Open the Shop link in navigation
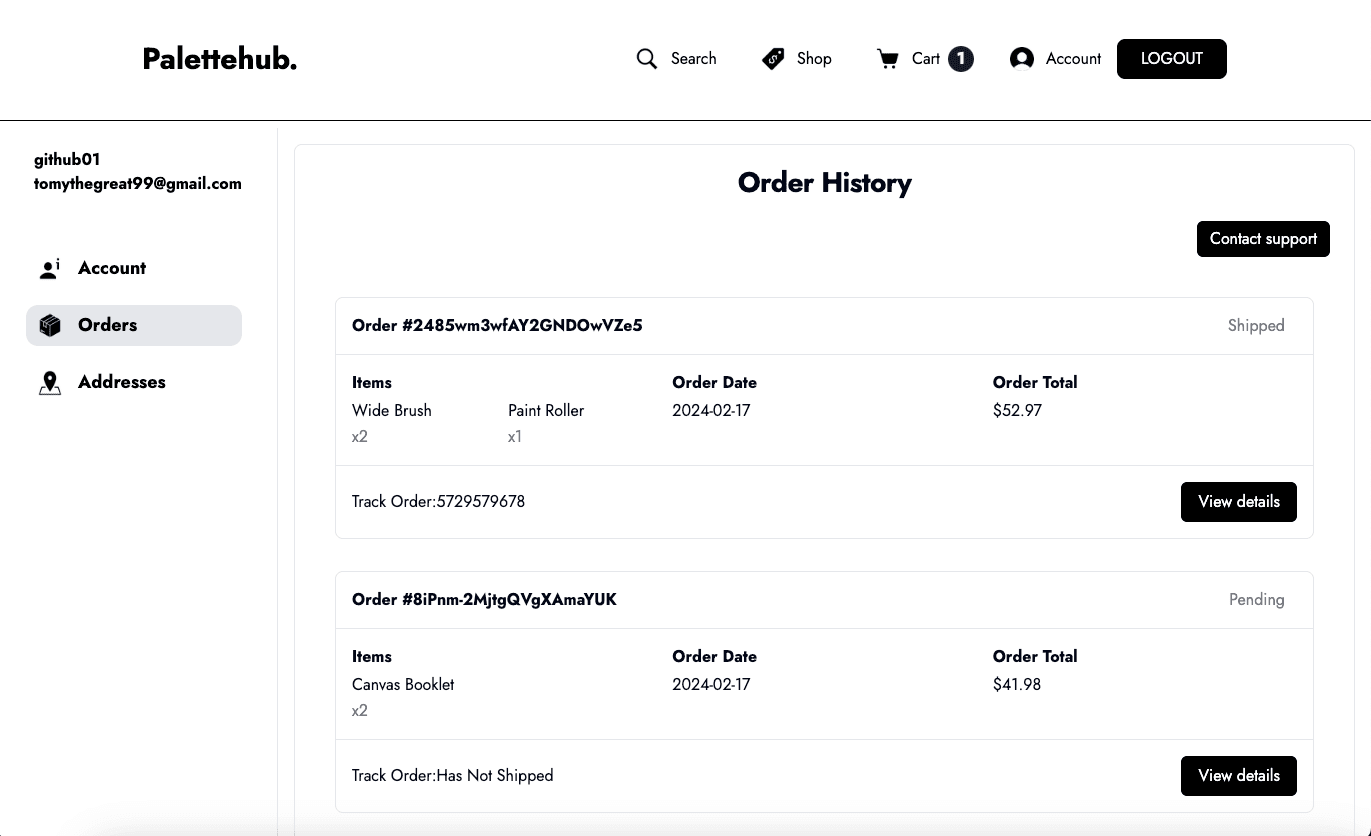This screenshot has width=1371, height=836. coord(814,59)
